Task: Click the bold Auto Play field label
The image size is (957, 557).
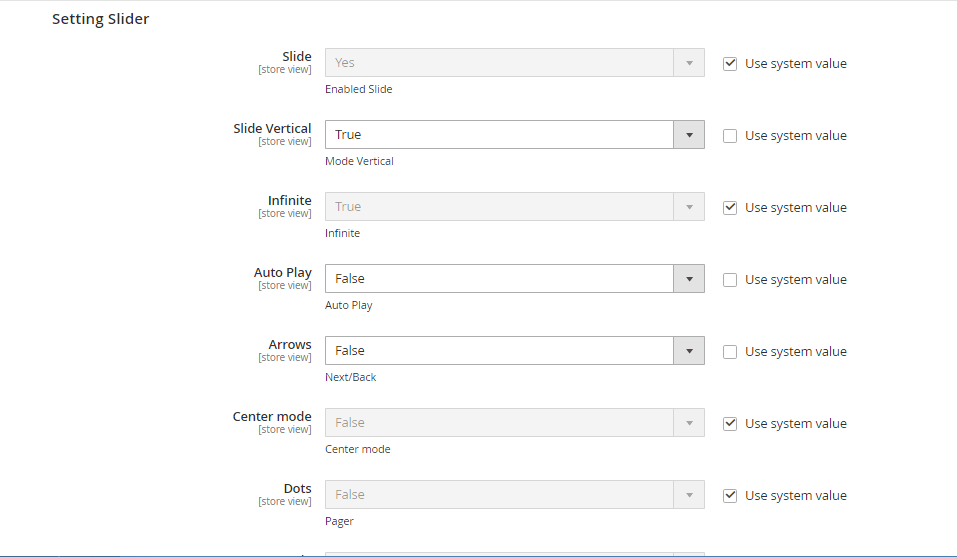Action: tap(283, 273)
